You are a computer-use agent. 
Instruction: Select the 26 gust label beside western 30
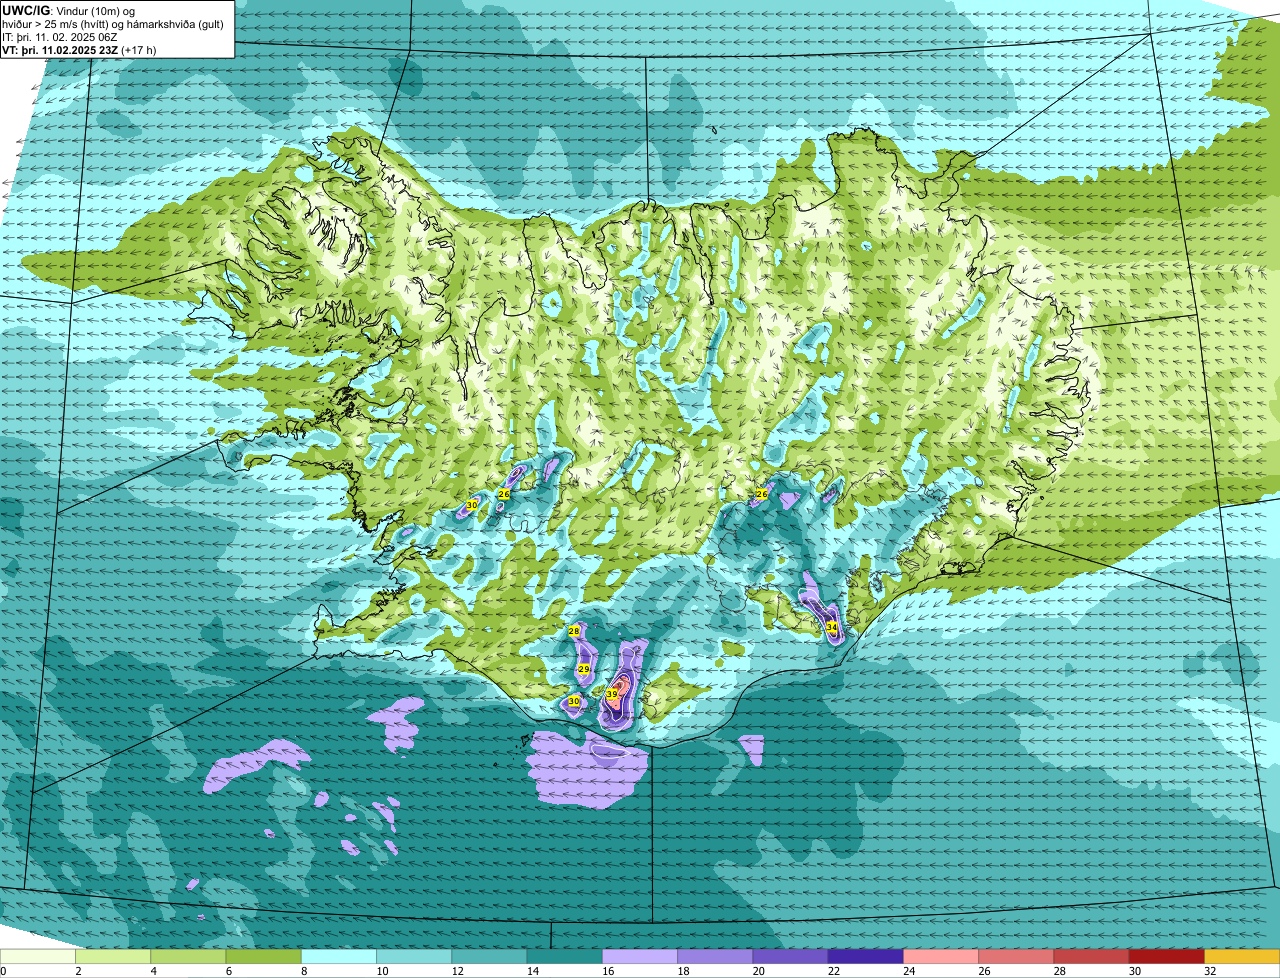pos(504,494)
